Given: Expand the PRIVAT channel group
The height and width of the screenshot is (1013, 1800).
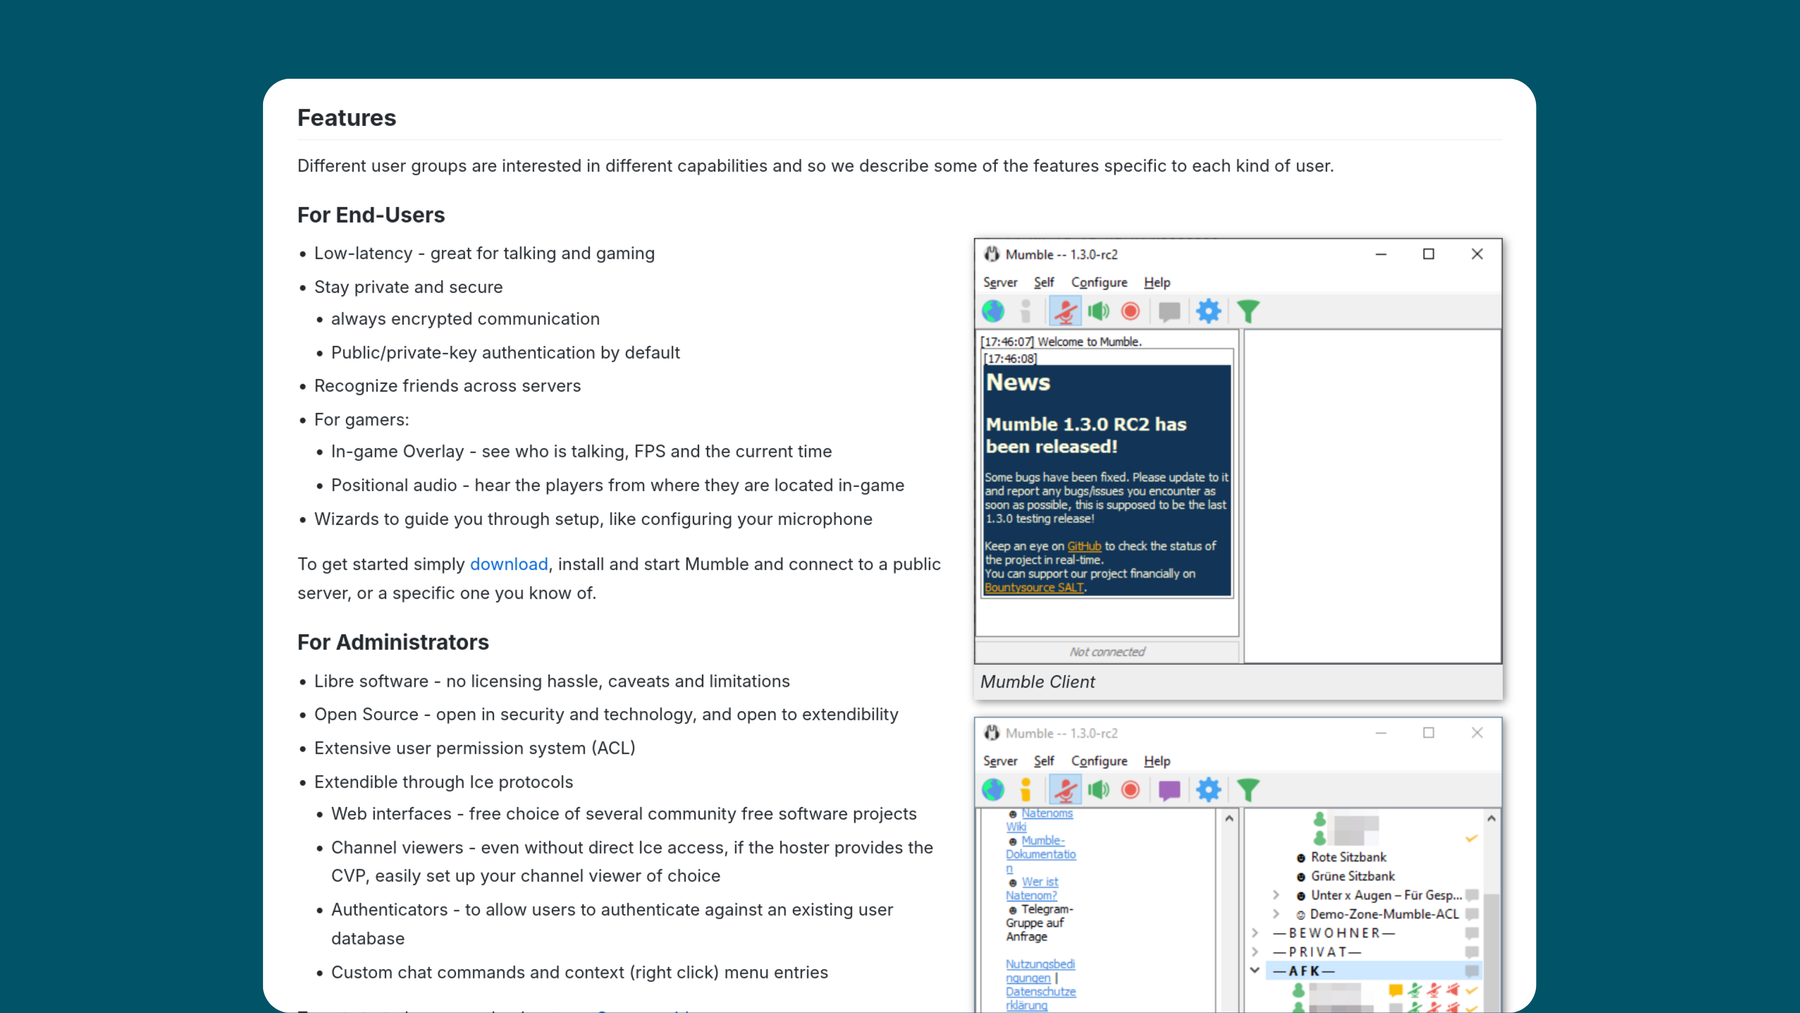Looking at the screenshot, I should (1255, 952).
